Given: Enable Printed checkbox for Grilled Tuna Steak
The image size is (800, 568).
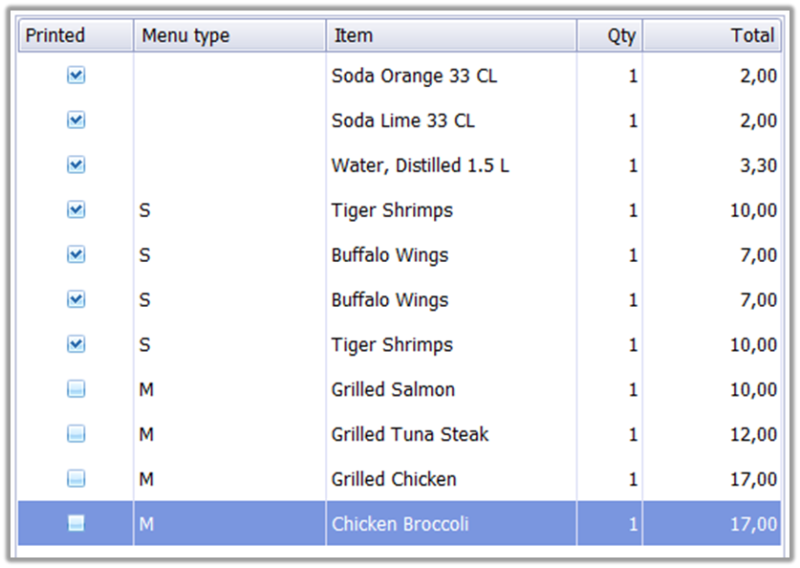Looking at the screenshot, I should [x=76, y=434].
